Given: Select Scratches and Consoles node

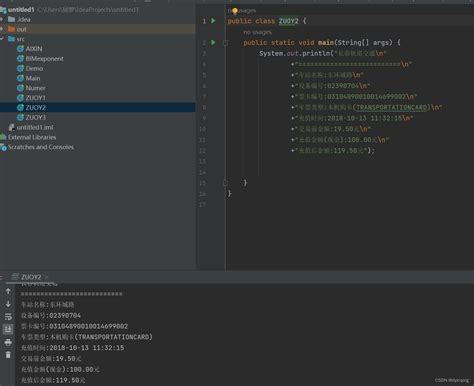Looking at the screenshot, I should click(x=41, y=147).
